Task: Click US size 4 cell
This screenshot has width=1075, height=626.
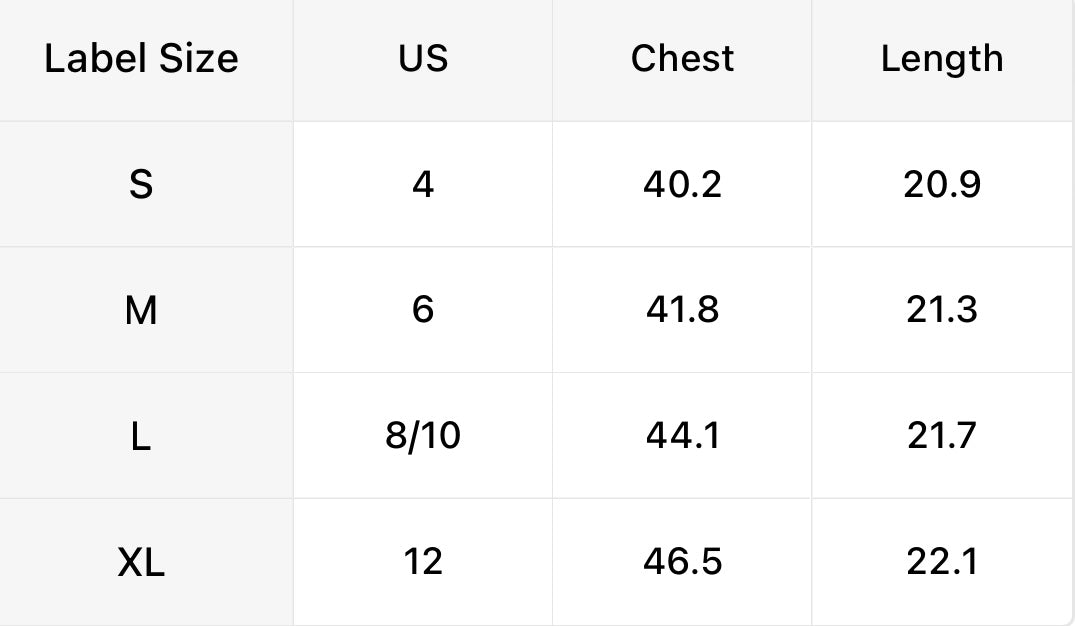Action: click(x=423, y=185)
